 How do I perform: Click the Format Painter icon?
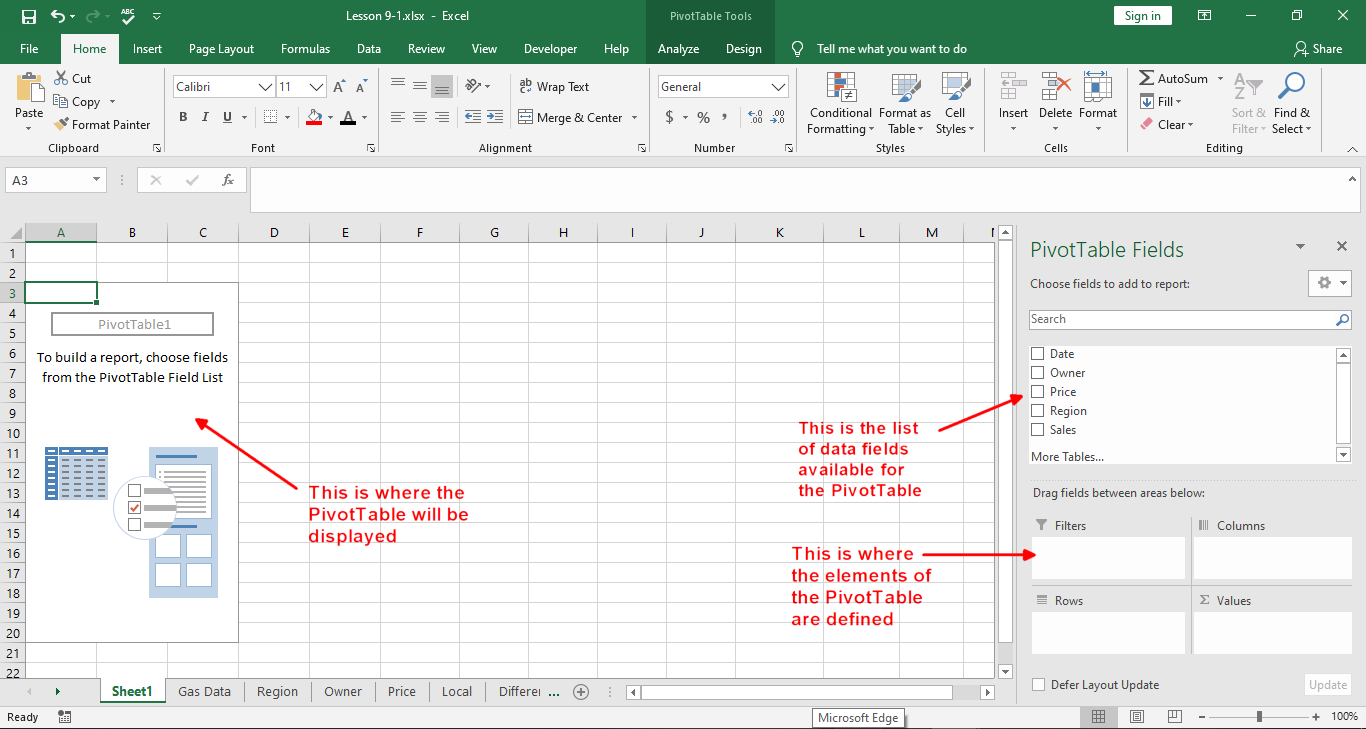60,125
